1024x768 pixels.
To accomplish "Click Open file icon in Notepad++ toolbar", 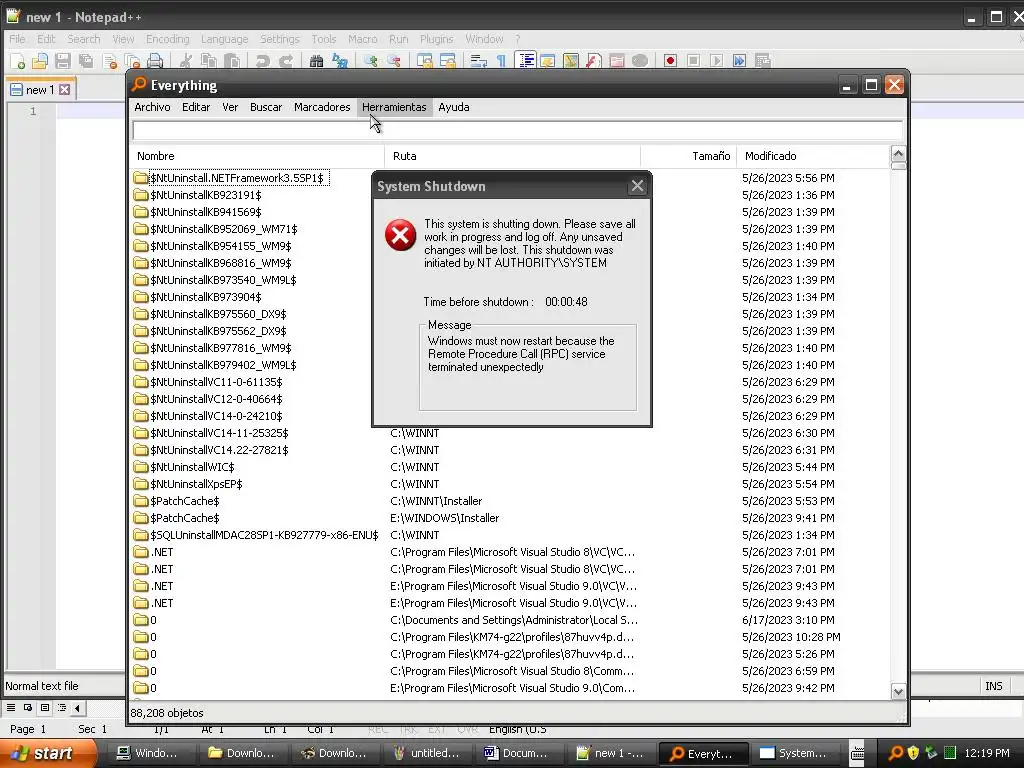I will tap(40, 61).
